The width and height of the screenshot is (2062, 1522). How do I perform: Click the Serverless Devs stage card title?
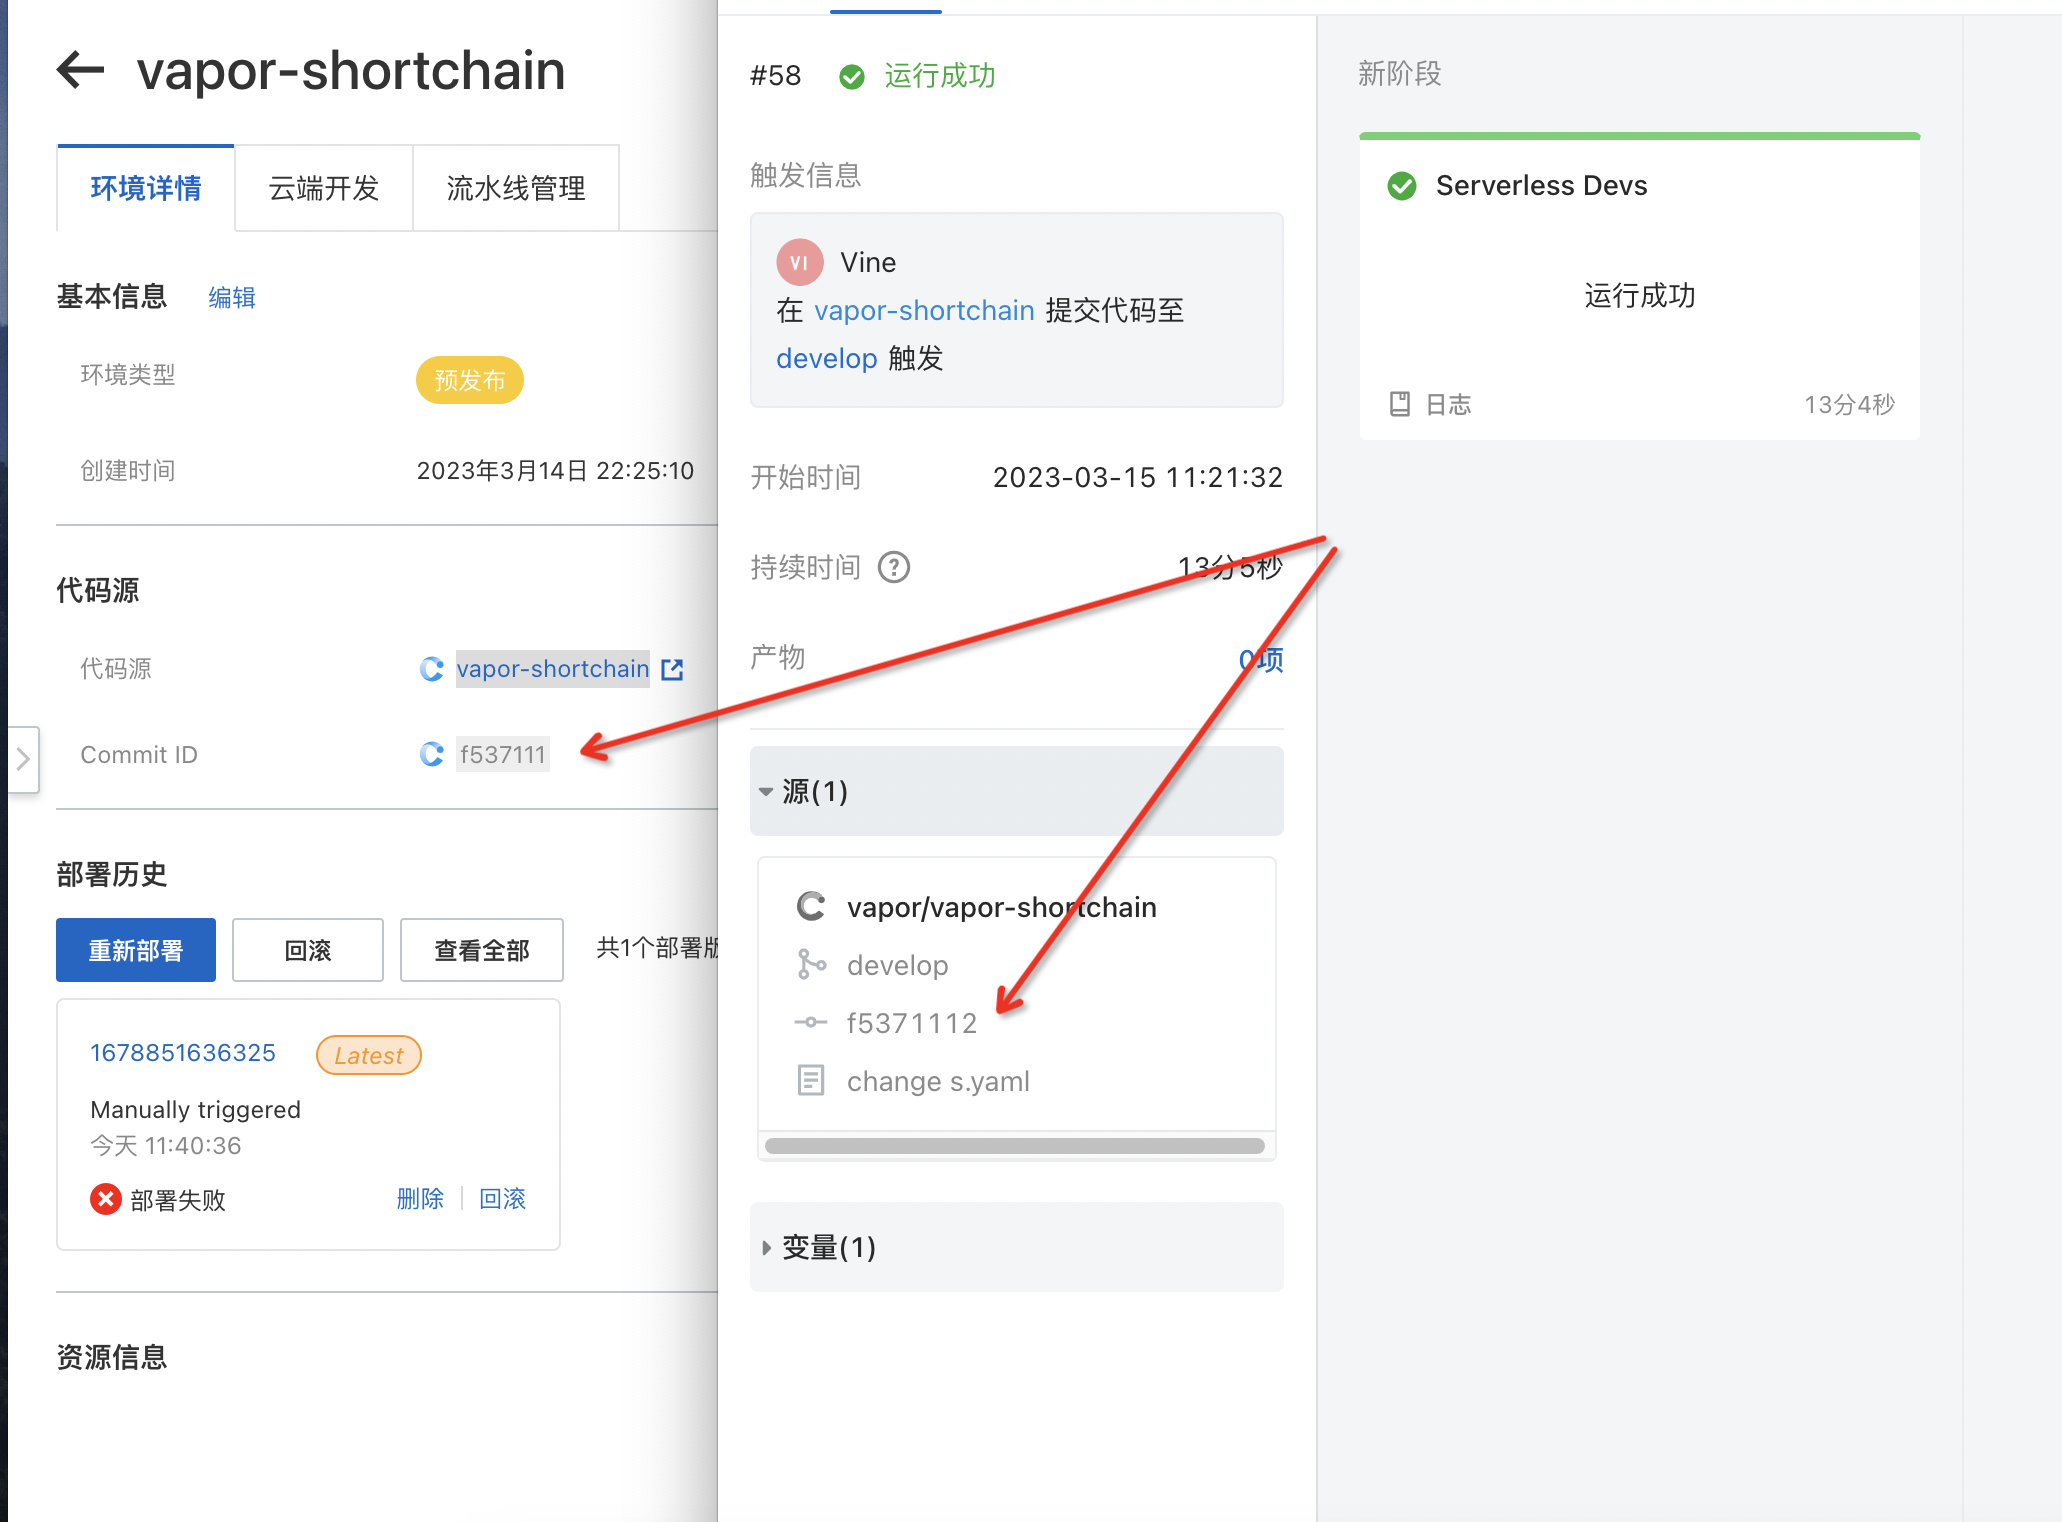(1541, 186)
